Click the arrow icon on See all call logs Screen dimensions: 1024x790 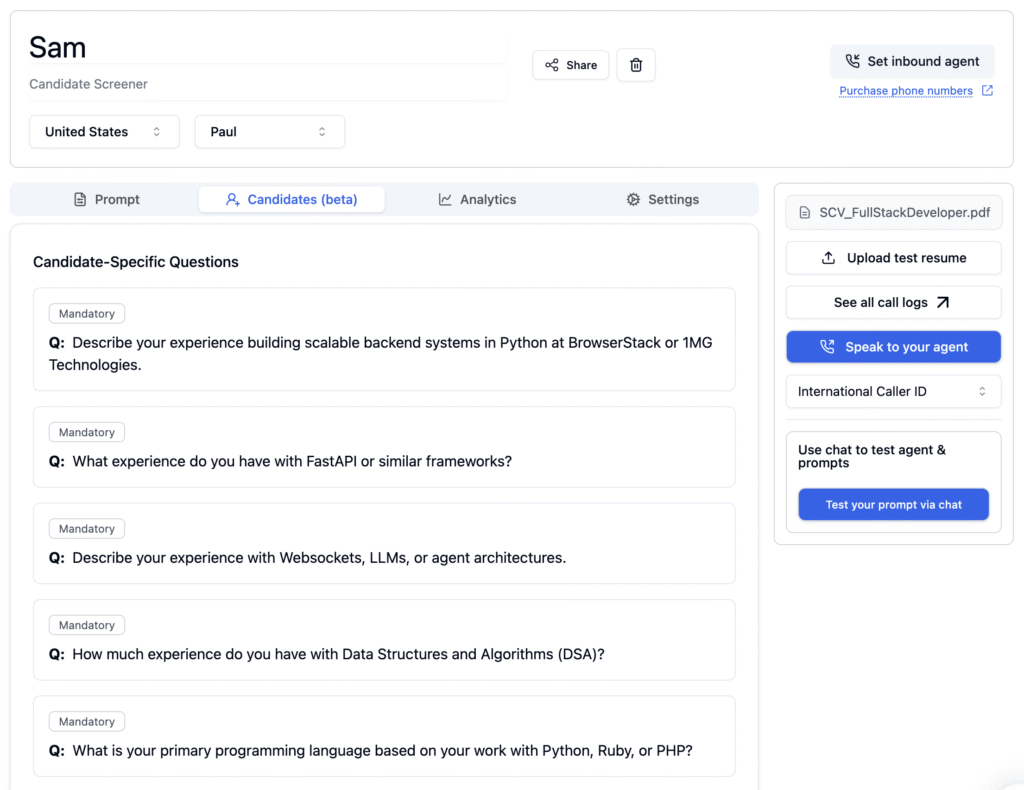[942, 302]
